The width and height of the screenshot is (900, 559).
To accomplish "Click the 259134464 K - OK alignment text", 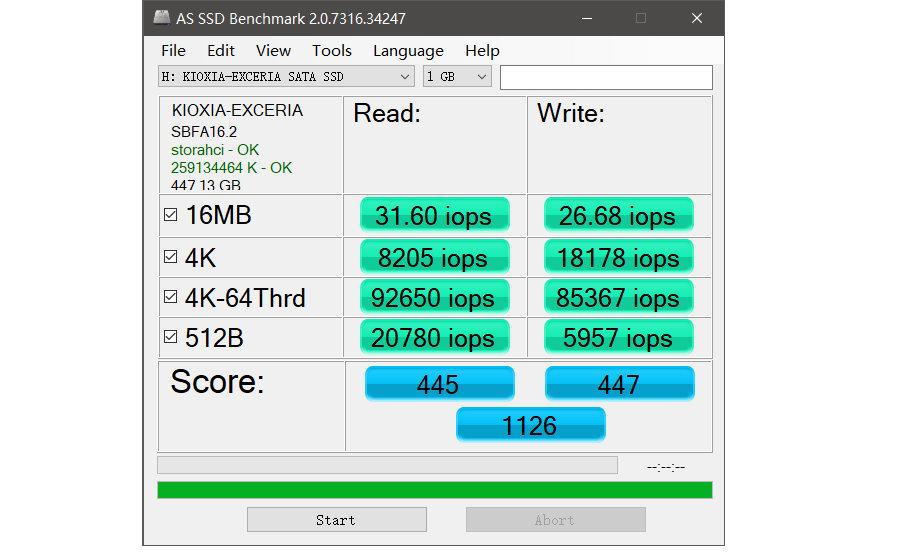I will (231, 168).
